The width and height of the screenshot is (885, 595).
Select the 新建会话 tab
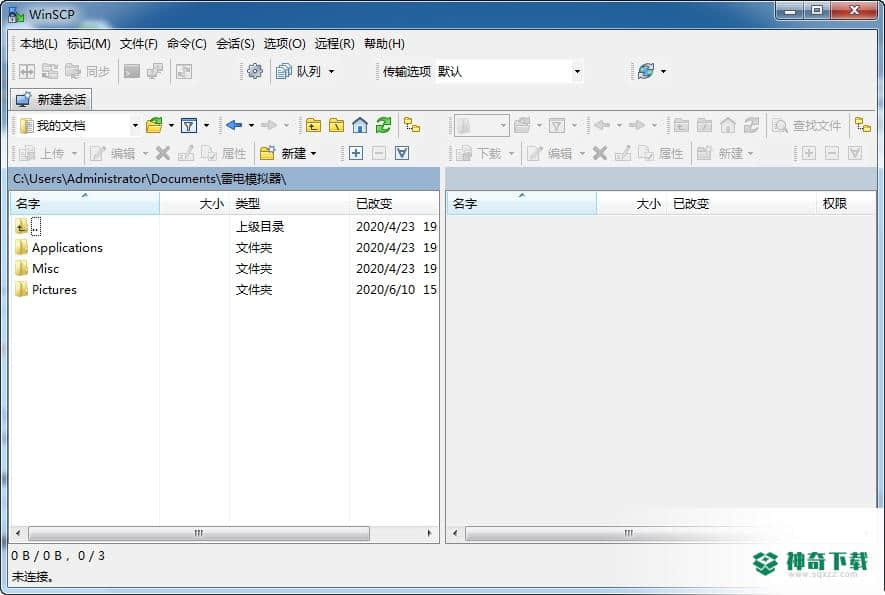point(51,100)
